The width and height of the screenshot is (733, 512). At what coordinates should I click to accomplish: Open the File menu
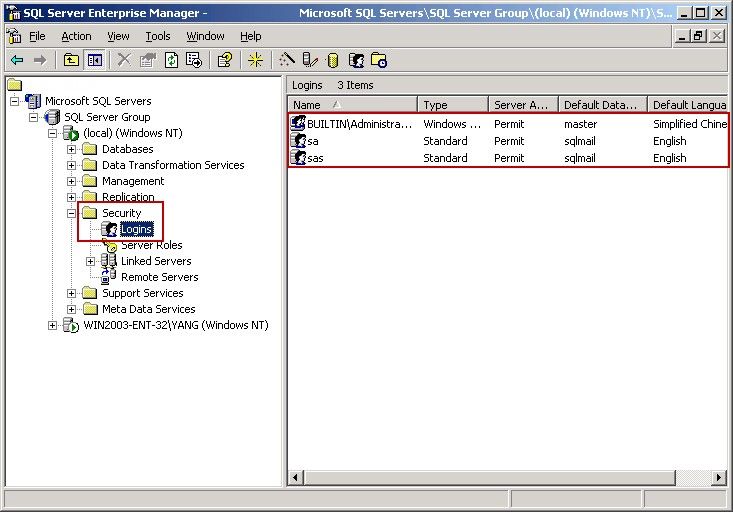[37, 36]
